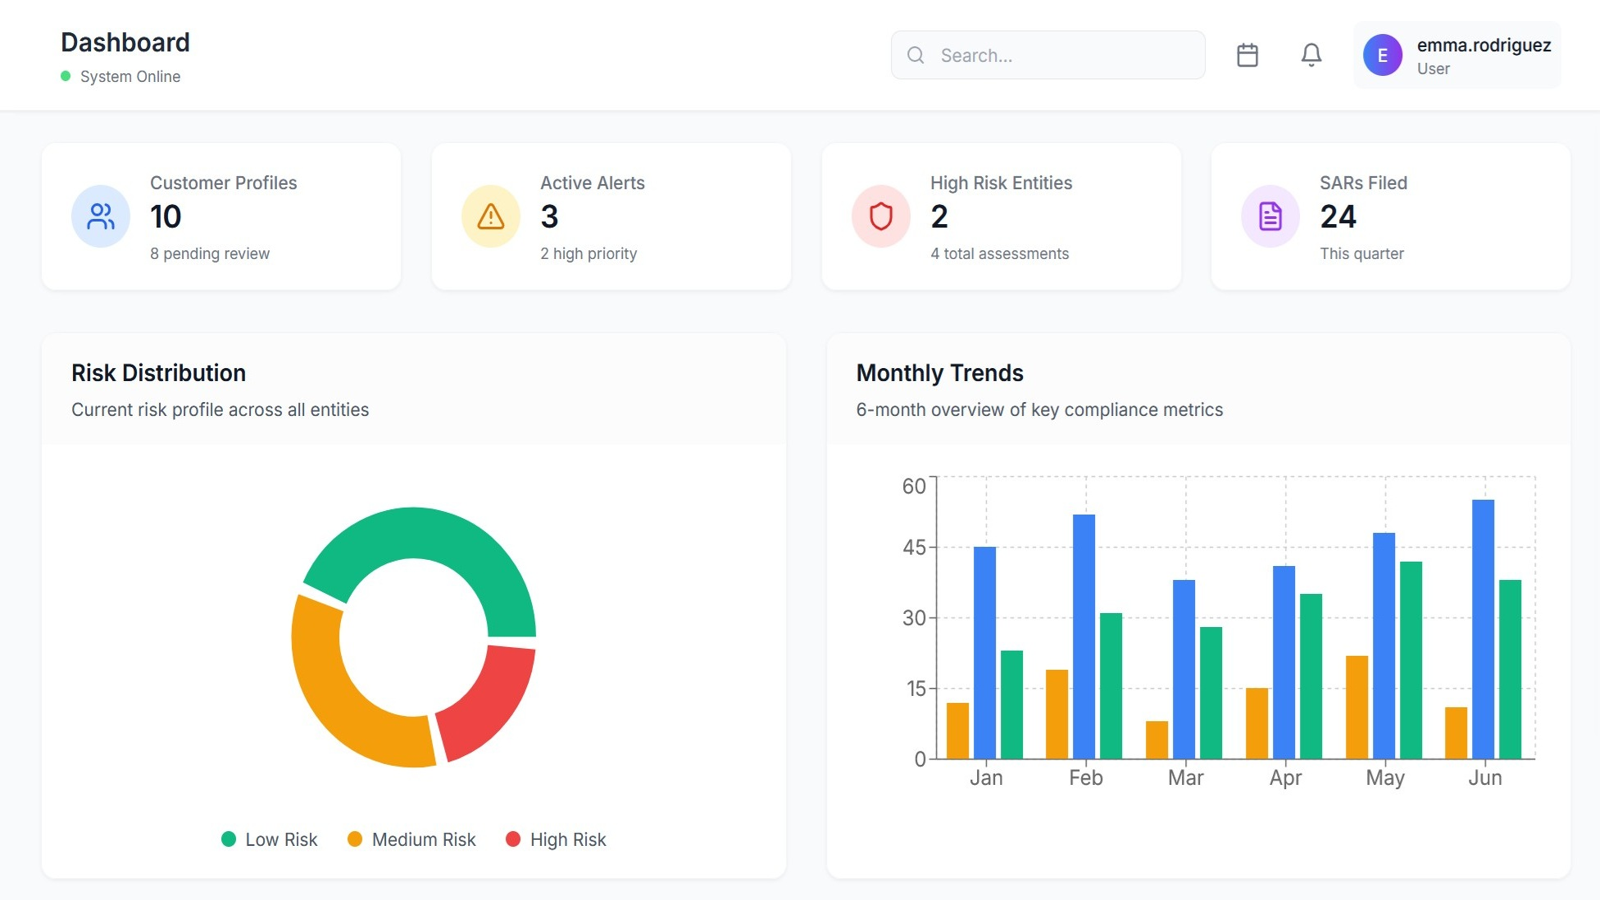Click the blue Jun bar in chart
The height and width of the screenshot is (900, 1600).
coord(1483,628)
